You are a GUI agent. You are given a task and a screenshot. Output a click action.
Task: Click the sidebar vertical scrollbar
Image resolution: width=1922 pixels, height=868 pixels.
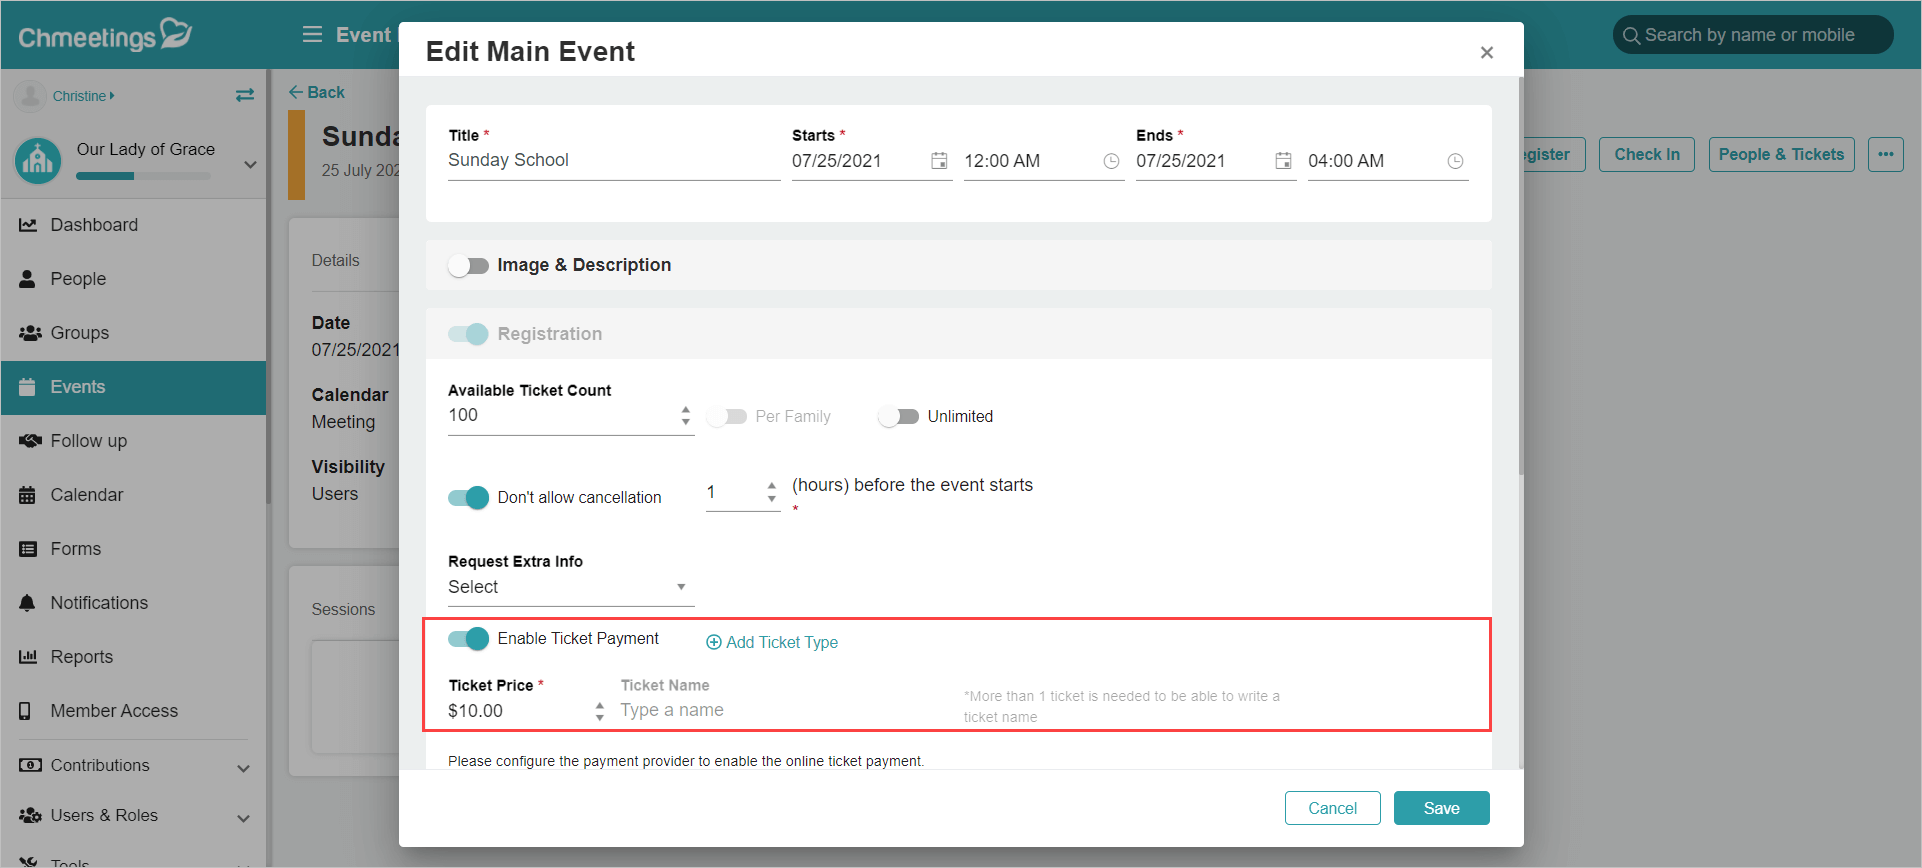268,286
